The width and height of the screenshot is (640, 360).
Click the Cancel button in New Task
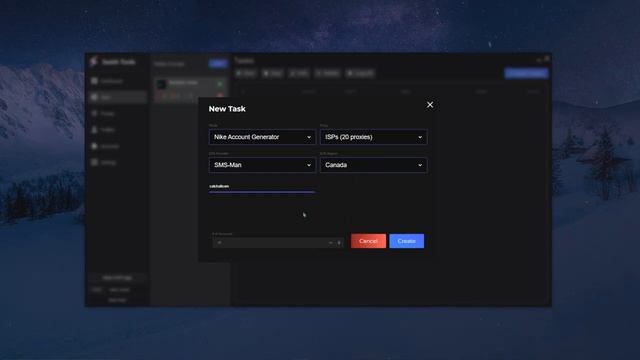(x=368, y=241)
